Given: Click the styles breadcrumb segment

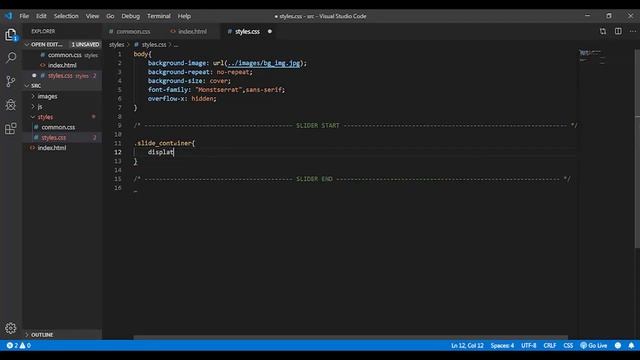Looking at the screenshot, I should [116, 44].
